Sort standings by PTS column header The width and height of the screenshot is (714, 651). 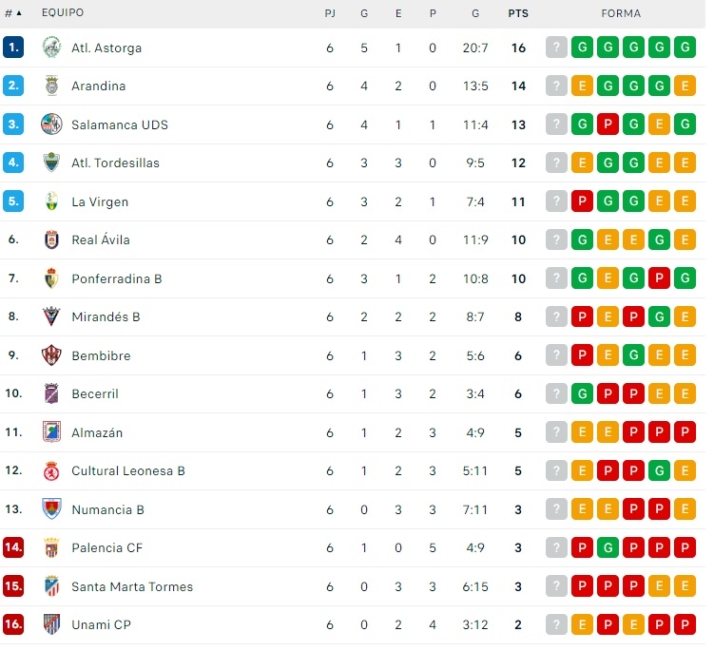(x=518, y=13)
